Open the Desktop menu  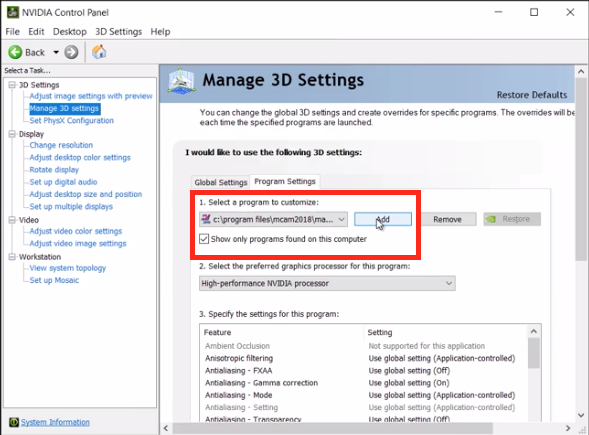[x=69, y=32]
